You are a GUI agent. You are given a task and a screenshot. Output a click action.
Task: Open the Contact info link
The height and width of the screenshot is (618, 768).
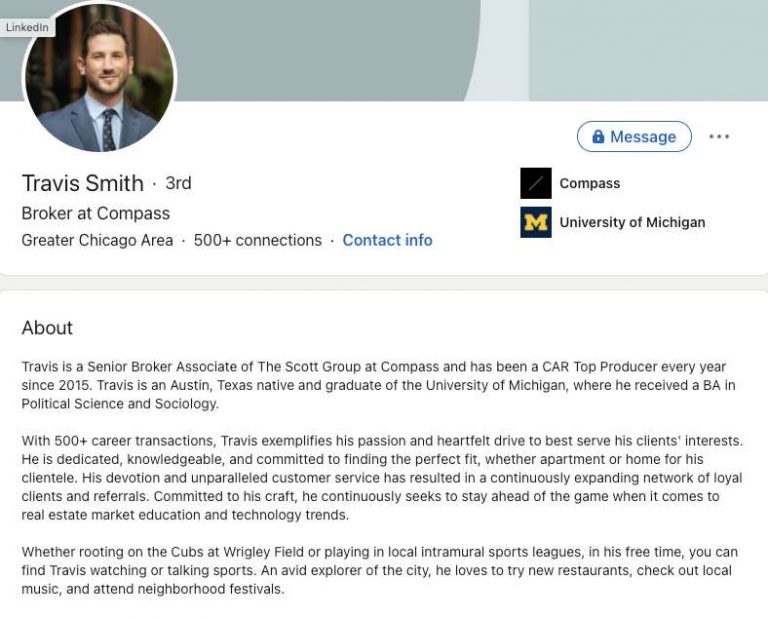pyautogui.click(x=387, y=240)
